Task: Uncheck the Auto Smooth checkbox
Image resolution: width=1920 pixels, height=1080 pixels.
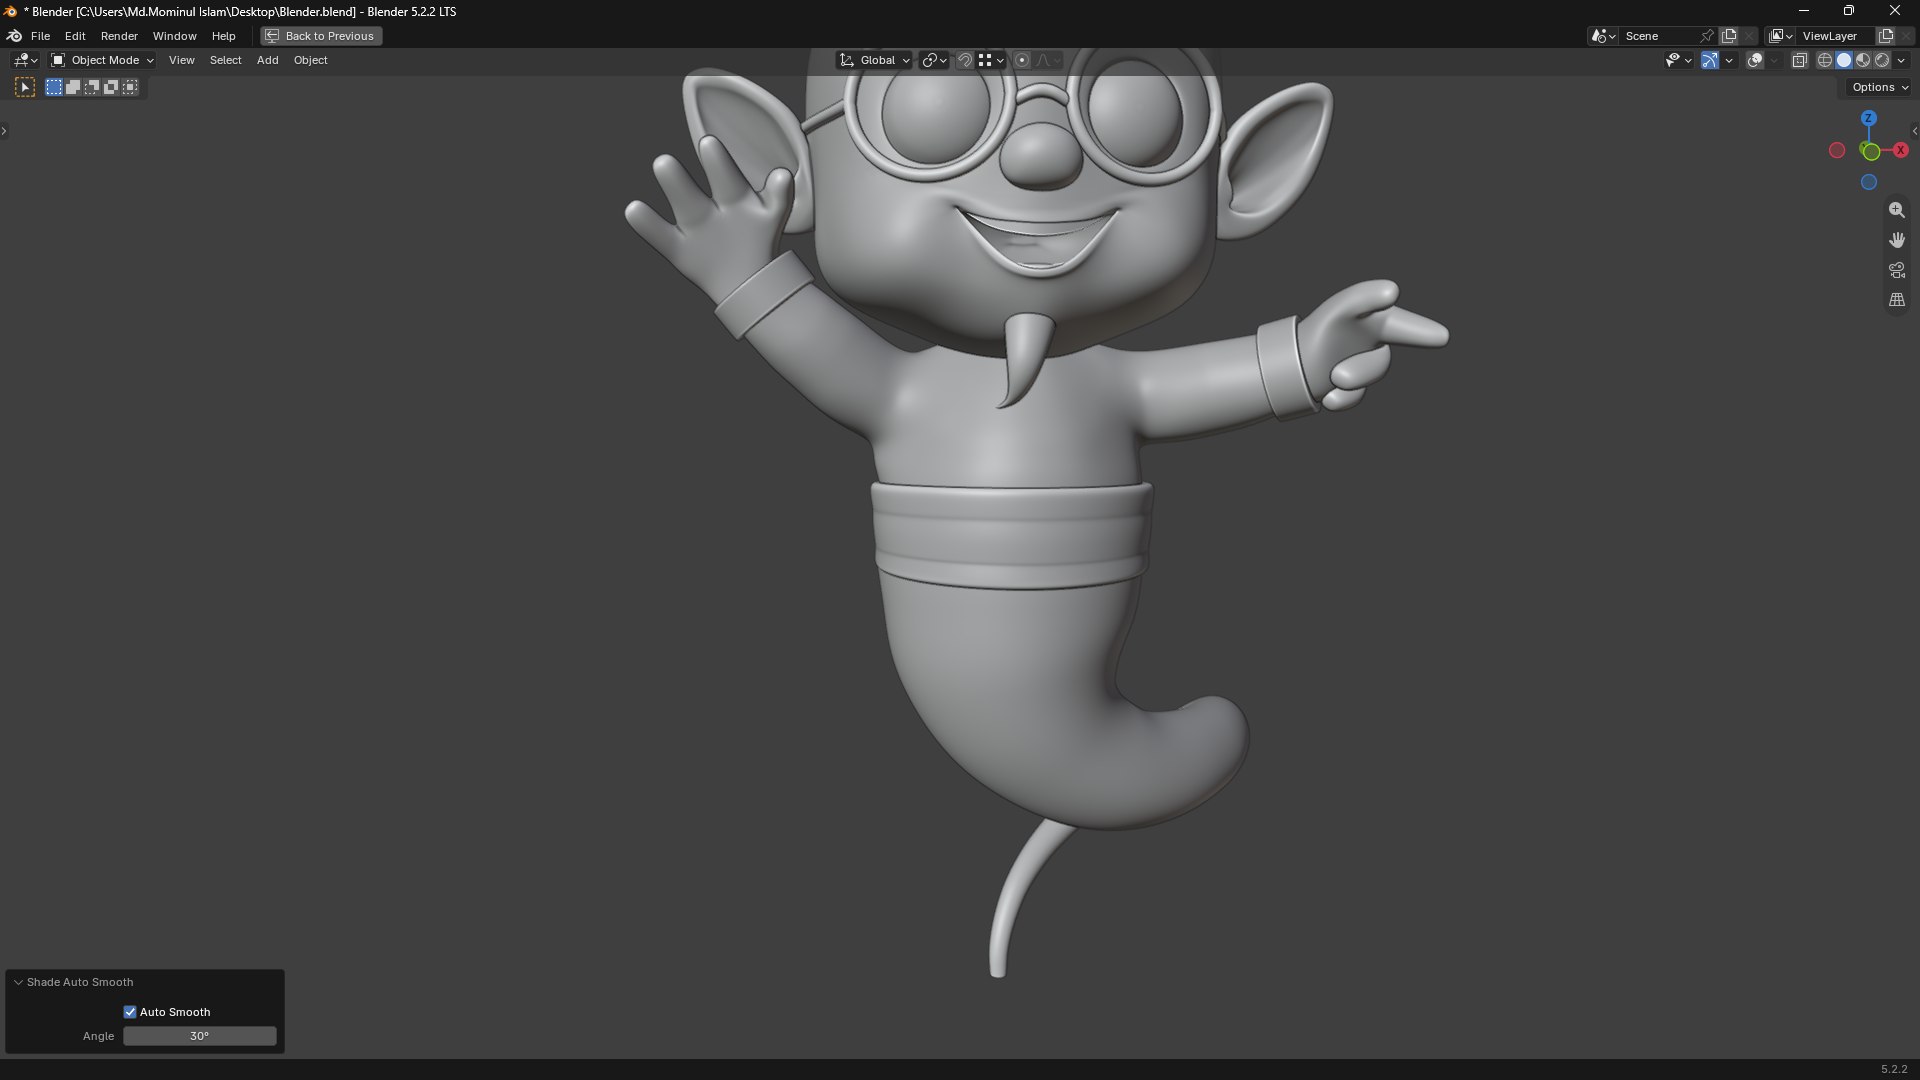Action: coord(130,1012)
